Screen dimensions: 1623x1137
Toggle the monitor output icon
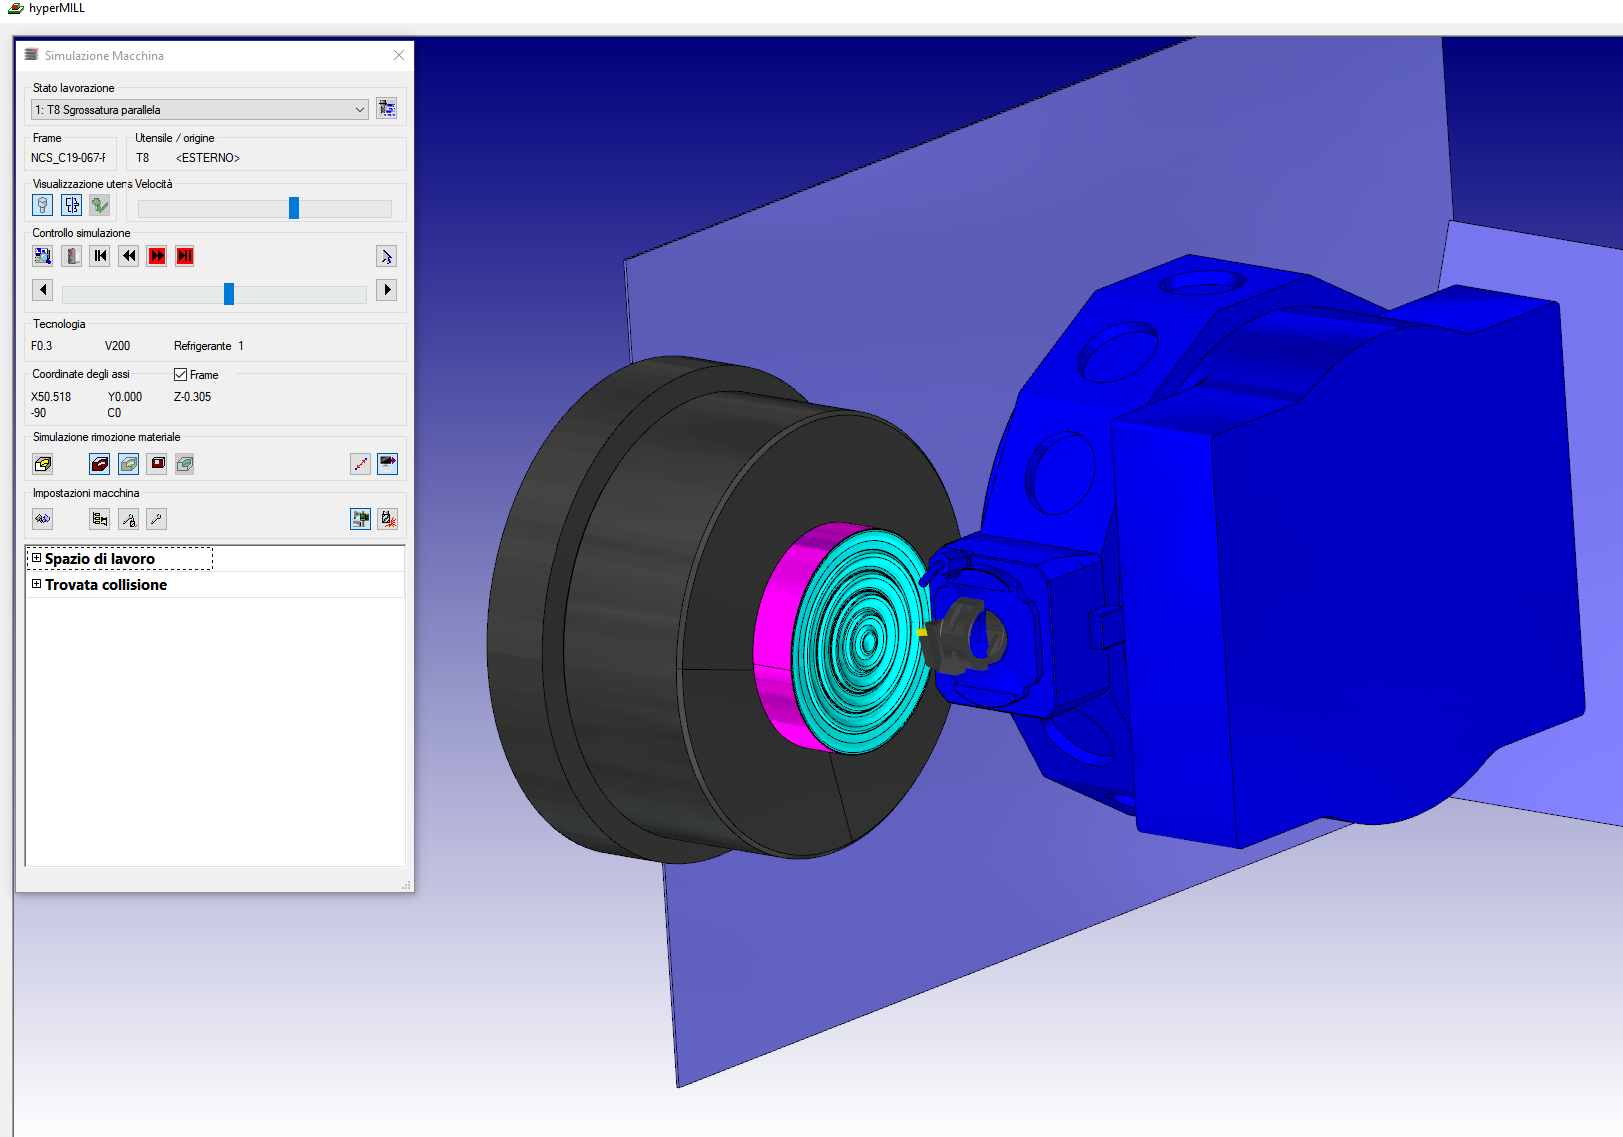[x=388, y=464]
